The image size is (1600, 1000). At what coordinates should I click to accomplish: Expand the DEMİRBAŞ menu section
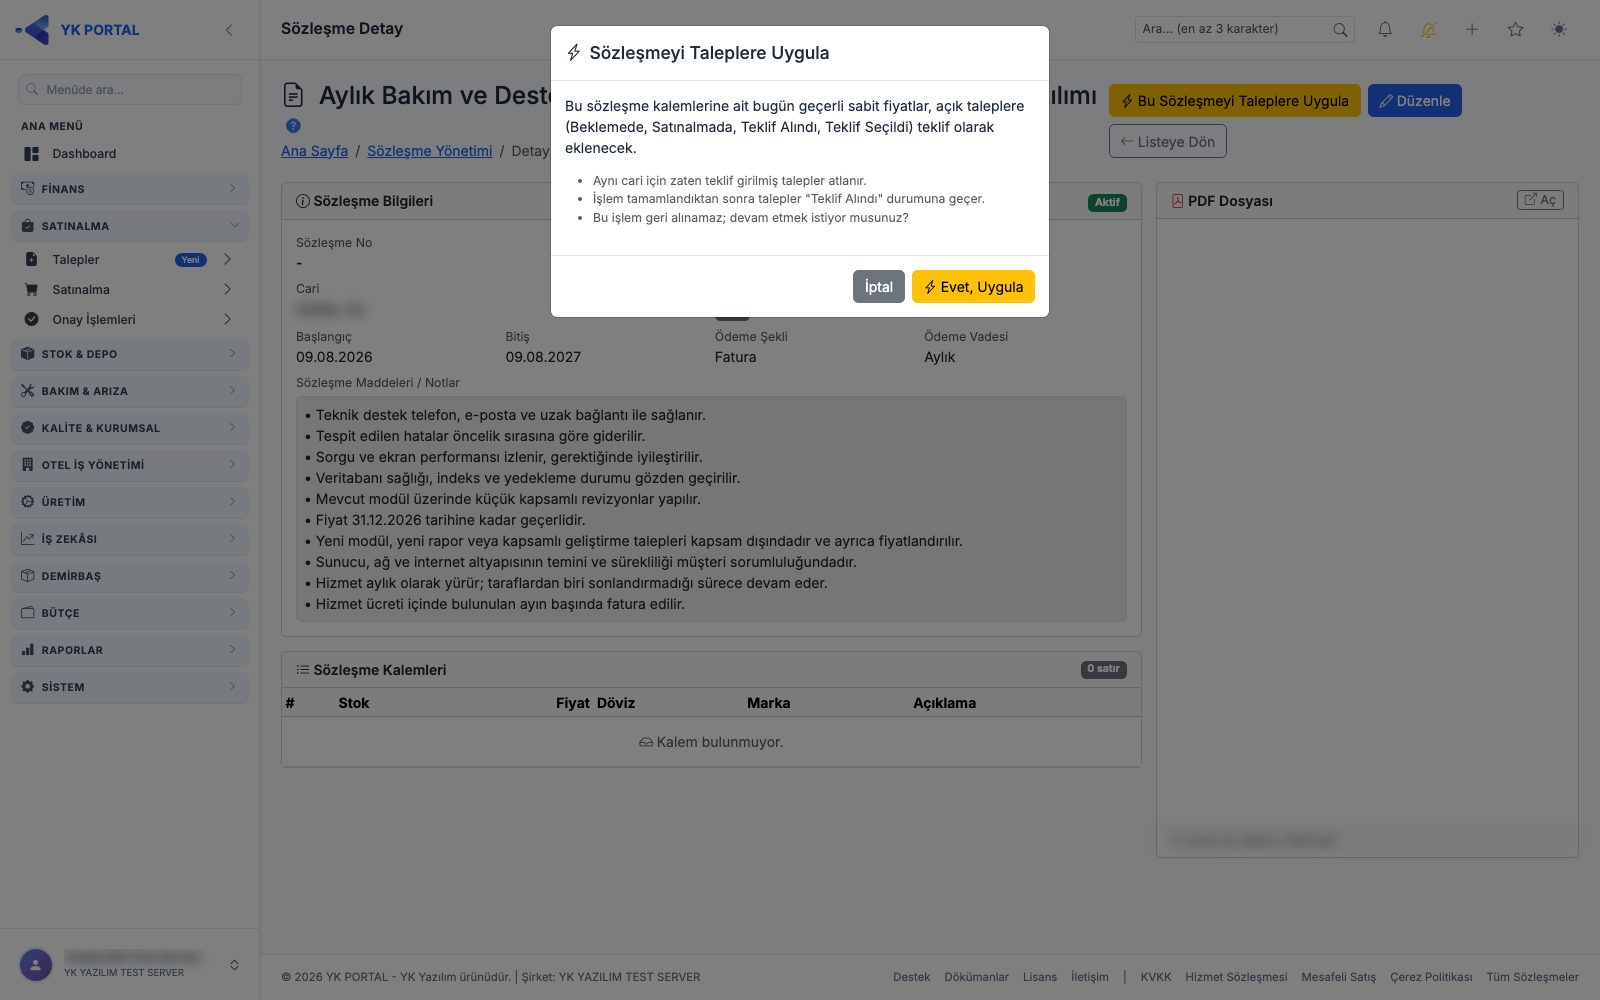[x=130, y=576]
